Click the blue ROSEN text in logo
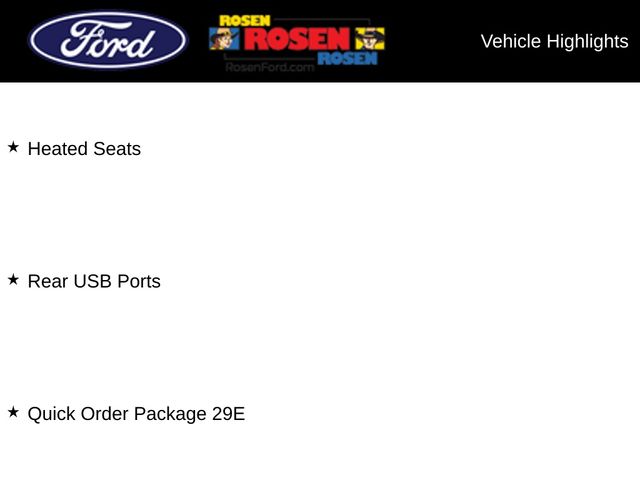Image resolution: width=640 pixels, height=480 pixels. [x=347, y=58]
